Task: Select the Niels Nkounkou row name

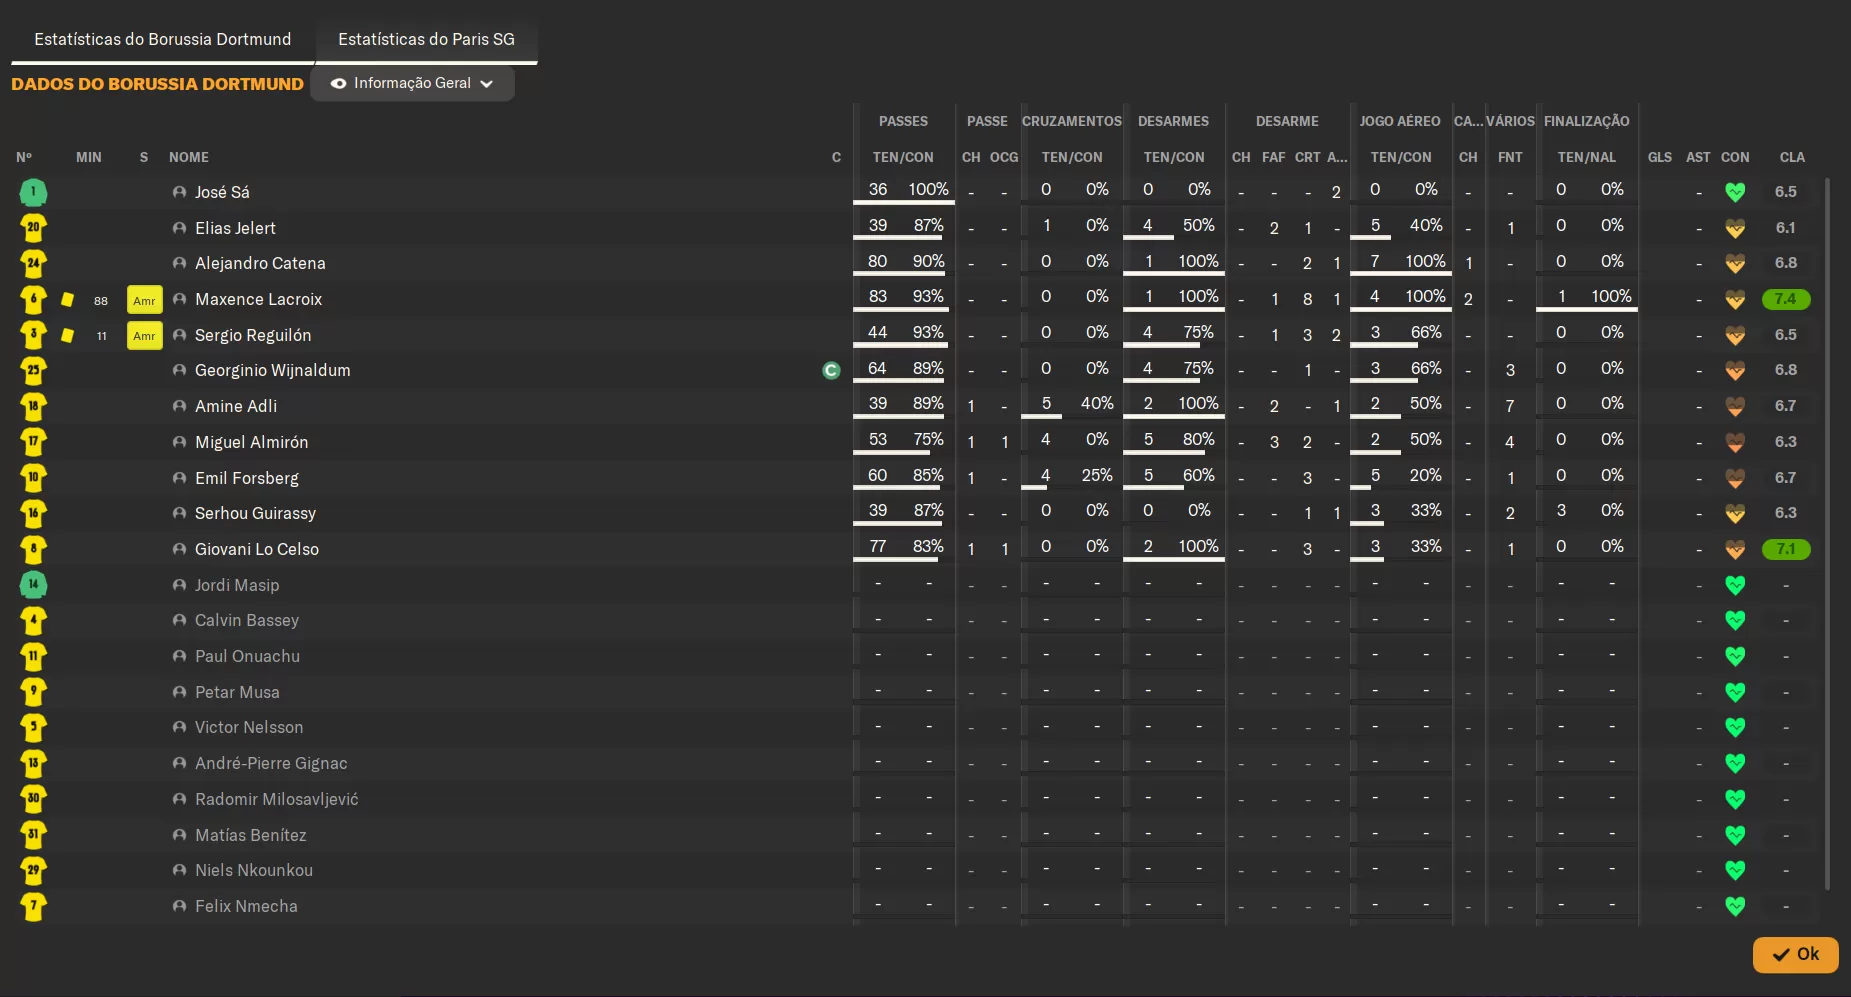Action: 254,870
